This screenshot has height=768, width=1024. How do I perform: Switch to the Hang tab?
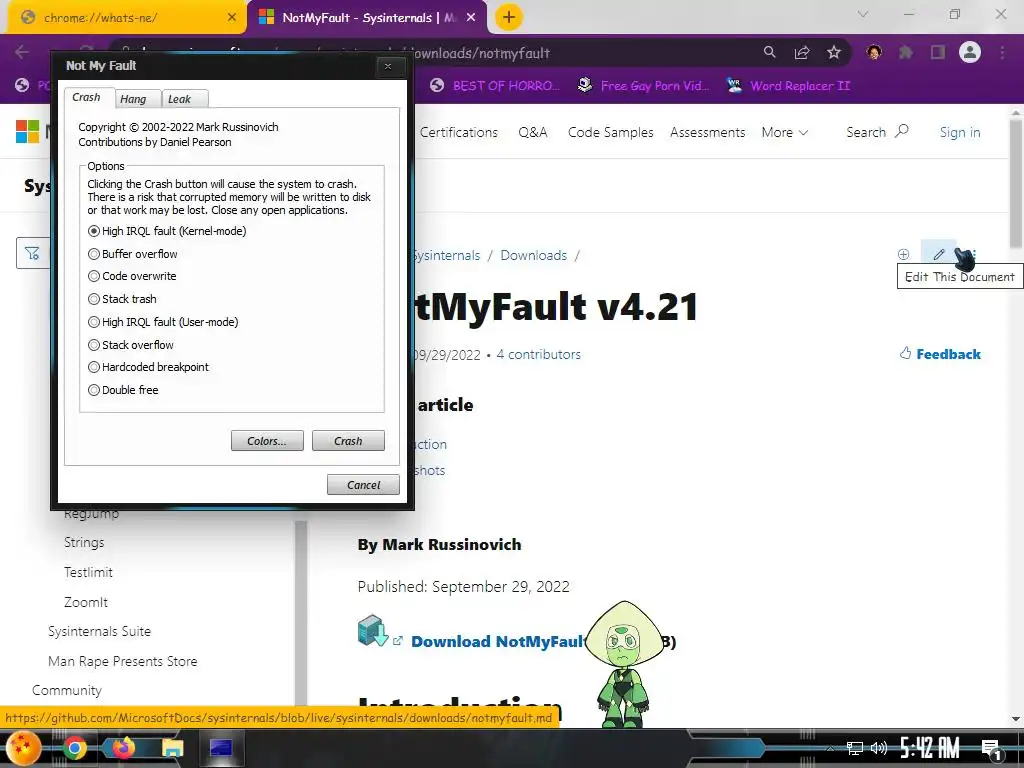pyautogui.click(x=136, y=99)
